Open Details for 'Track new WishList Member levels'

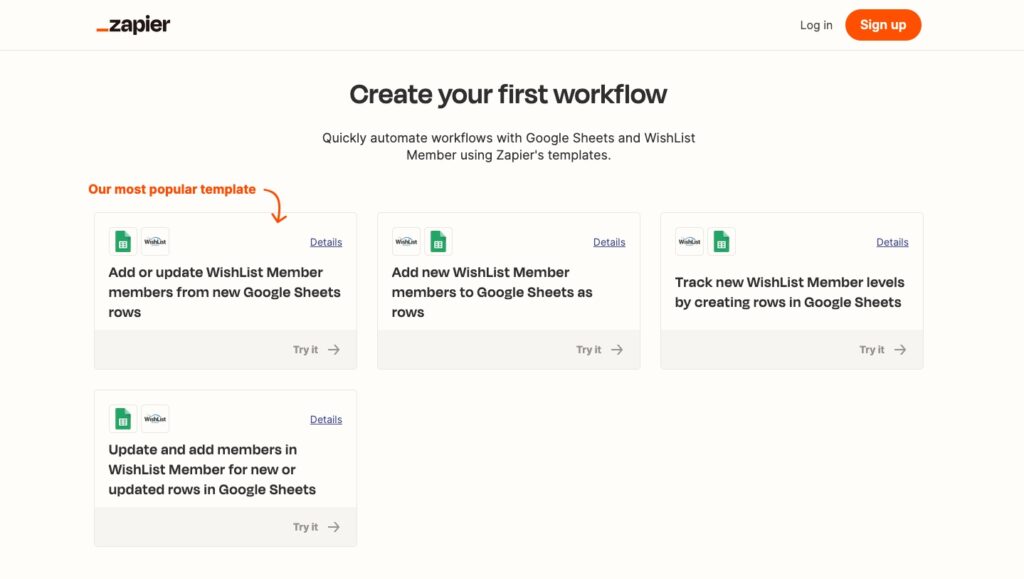tap(892, 242)
